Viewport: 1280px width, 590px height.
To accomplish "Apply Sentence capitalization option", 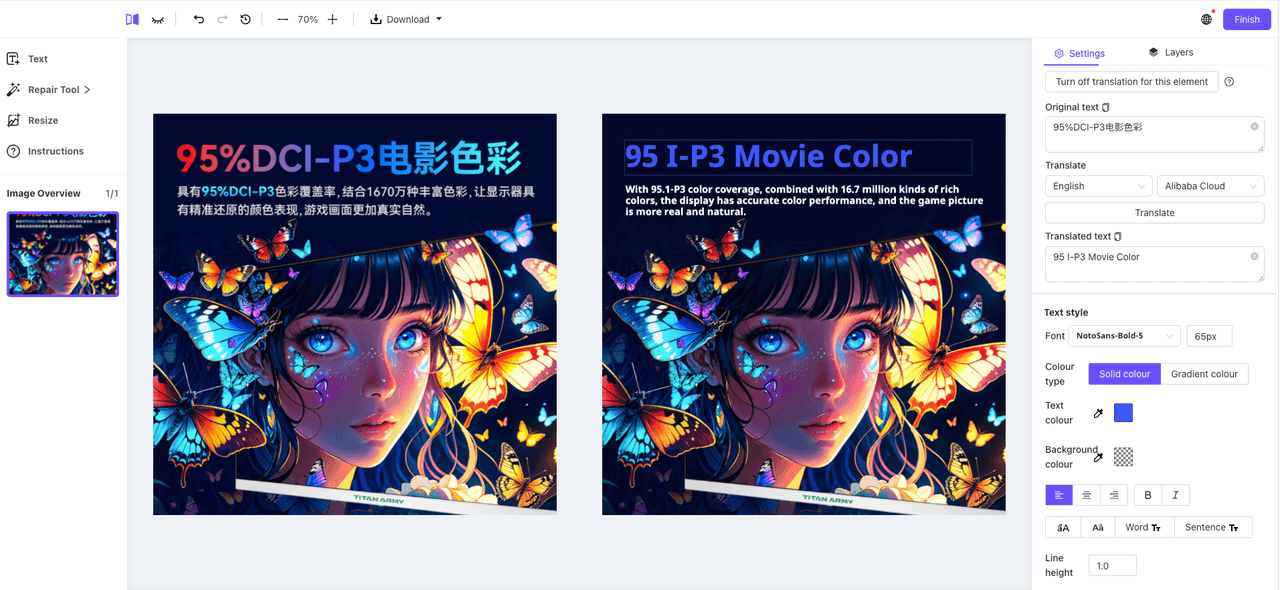I will coord(1212,527).
